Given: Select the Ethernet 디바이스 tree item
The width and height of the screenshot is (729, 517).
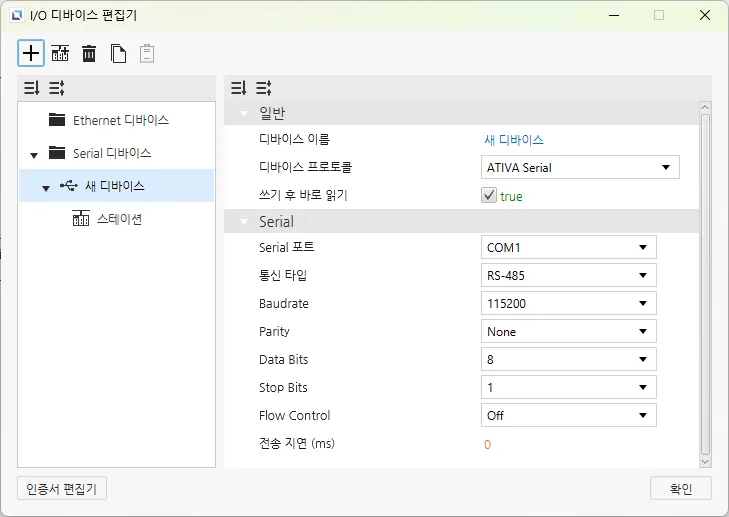Looking at the screenshot, I should 120,120.
